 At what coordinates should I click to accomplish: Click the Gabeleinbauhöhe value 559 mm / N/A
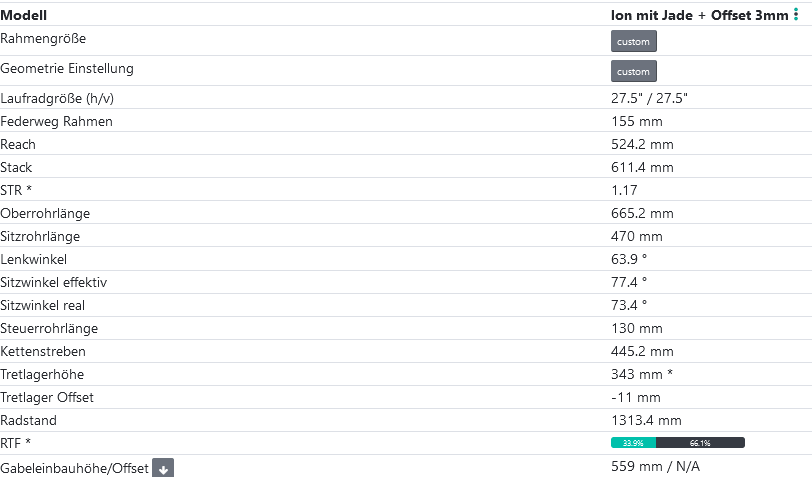click(x=655, y=466)
